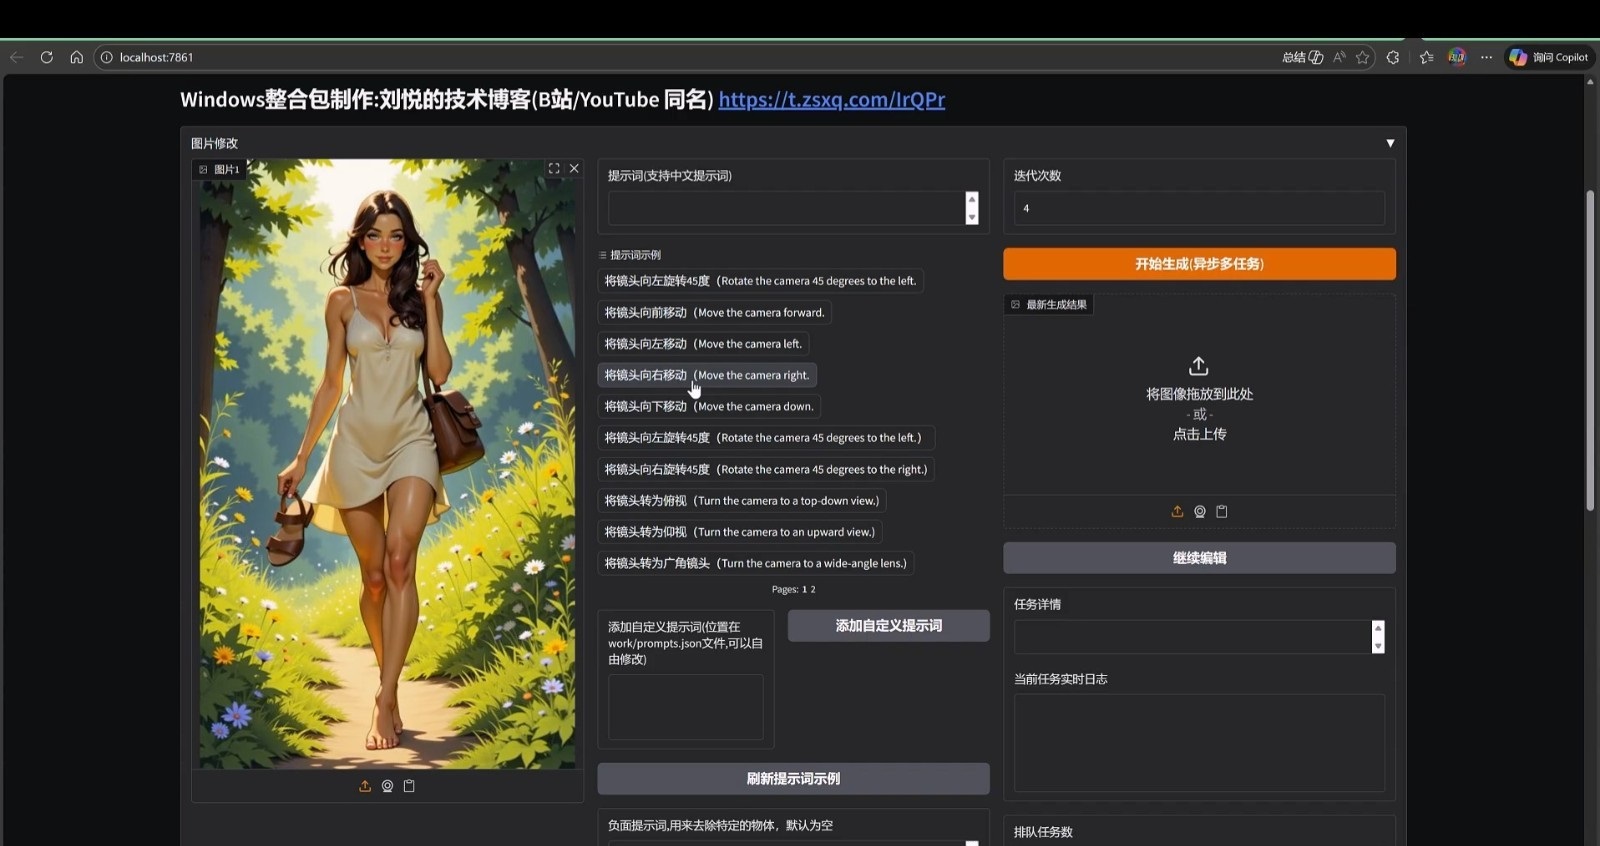Go to page 2 of prompt examples
The width and height of the screenshot is (1600, 846).
tap(813, 590)
